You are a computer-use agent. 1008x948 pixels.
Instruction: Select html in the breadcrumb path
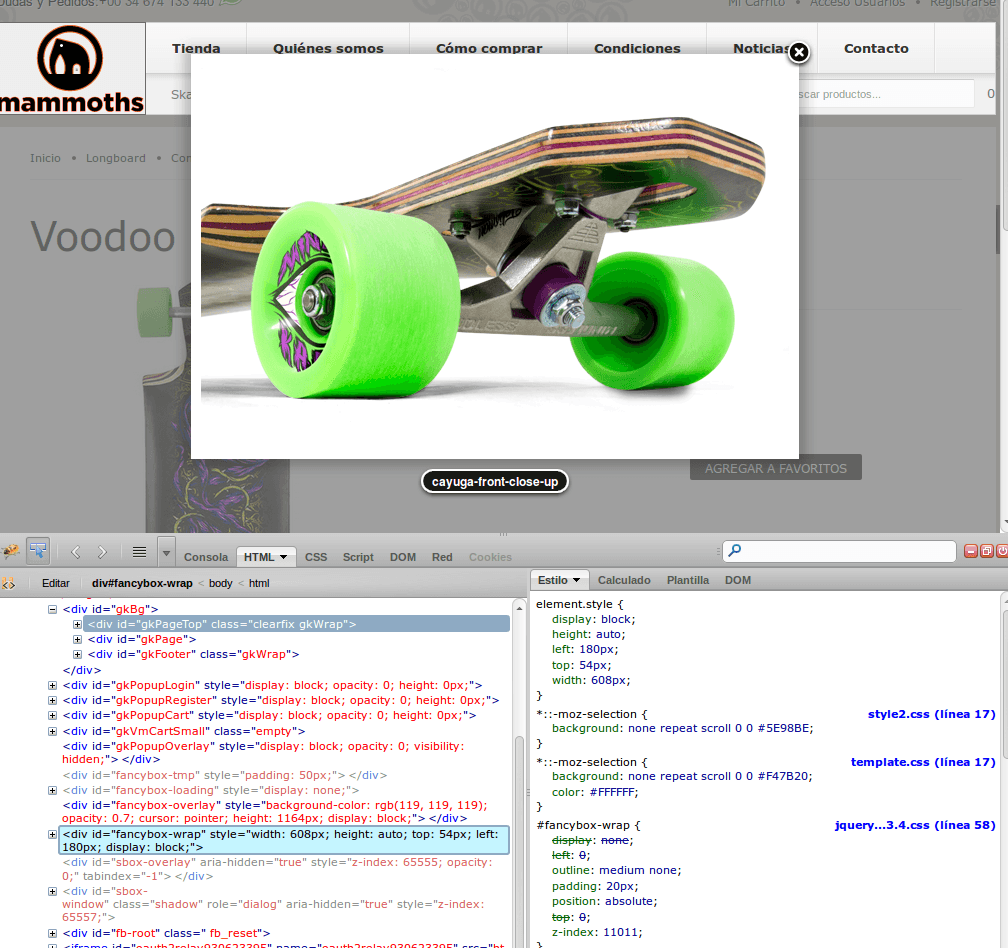[x=259, y=584]
